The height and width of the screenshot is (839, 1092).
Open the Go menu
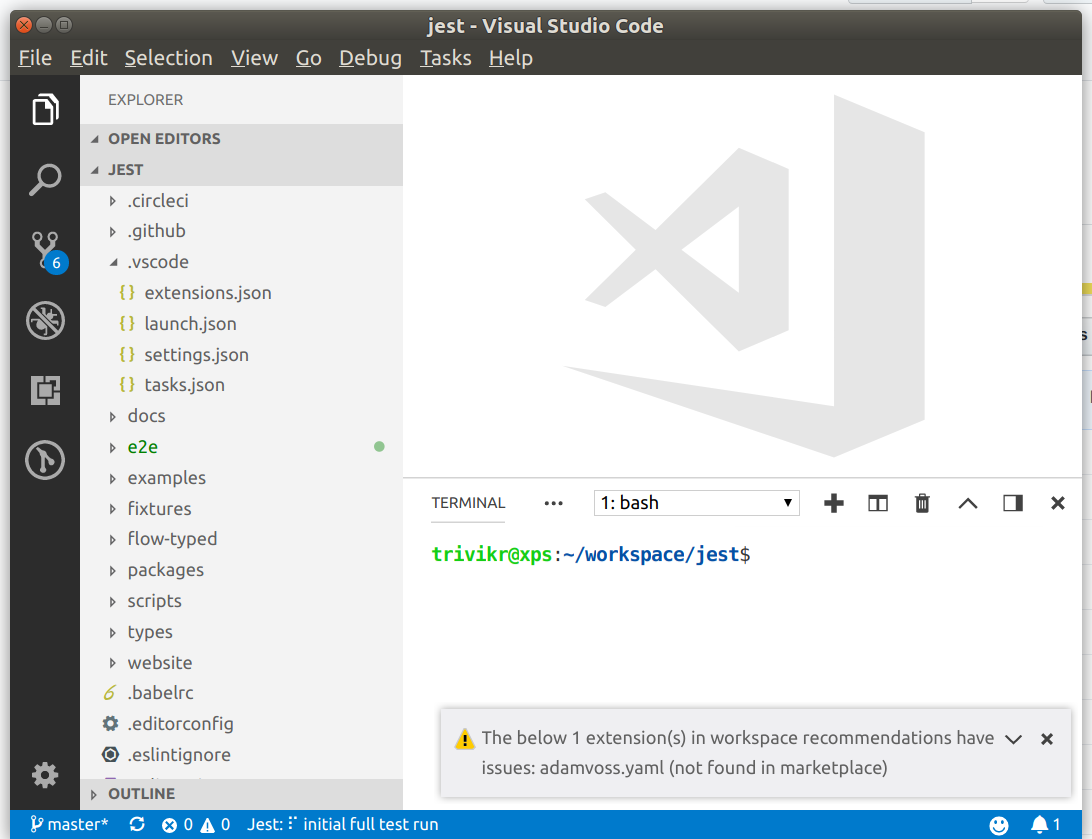coord(309,58)
